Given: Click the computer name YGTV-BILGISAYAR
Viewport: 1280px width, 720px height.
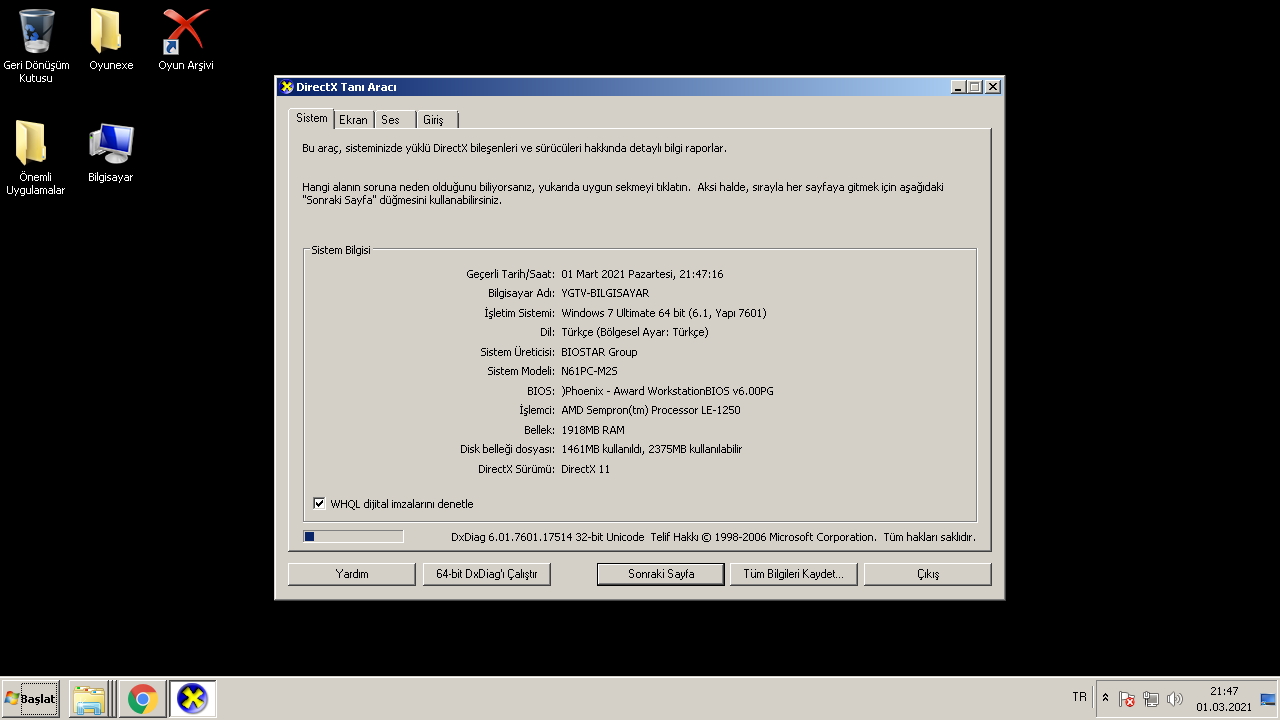Looking at the screenshot, I should (x=605, y=293).
